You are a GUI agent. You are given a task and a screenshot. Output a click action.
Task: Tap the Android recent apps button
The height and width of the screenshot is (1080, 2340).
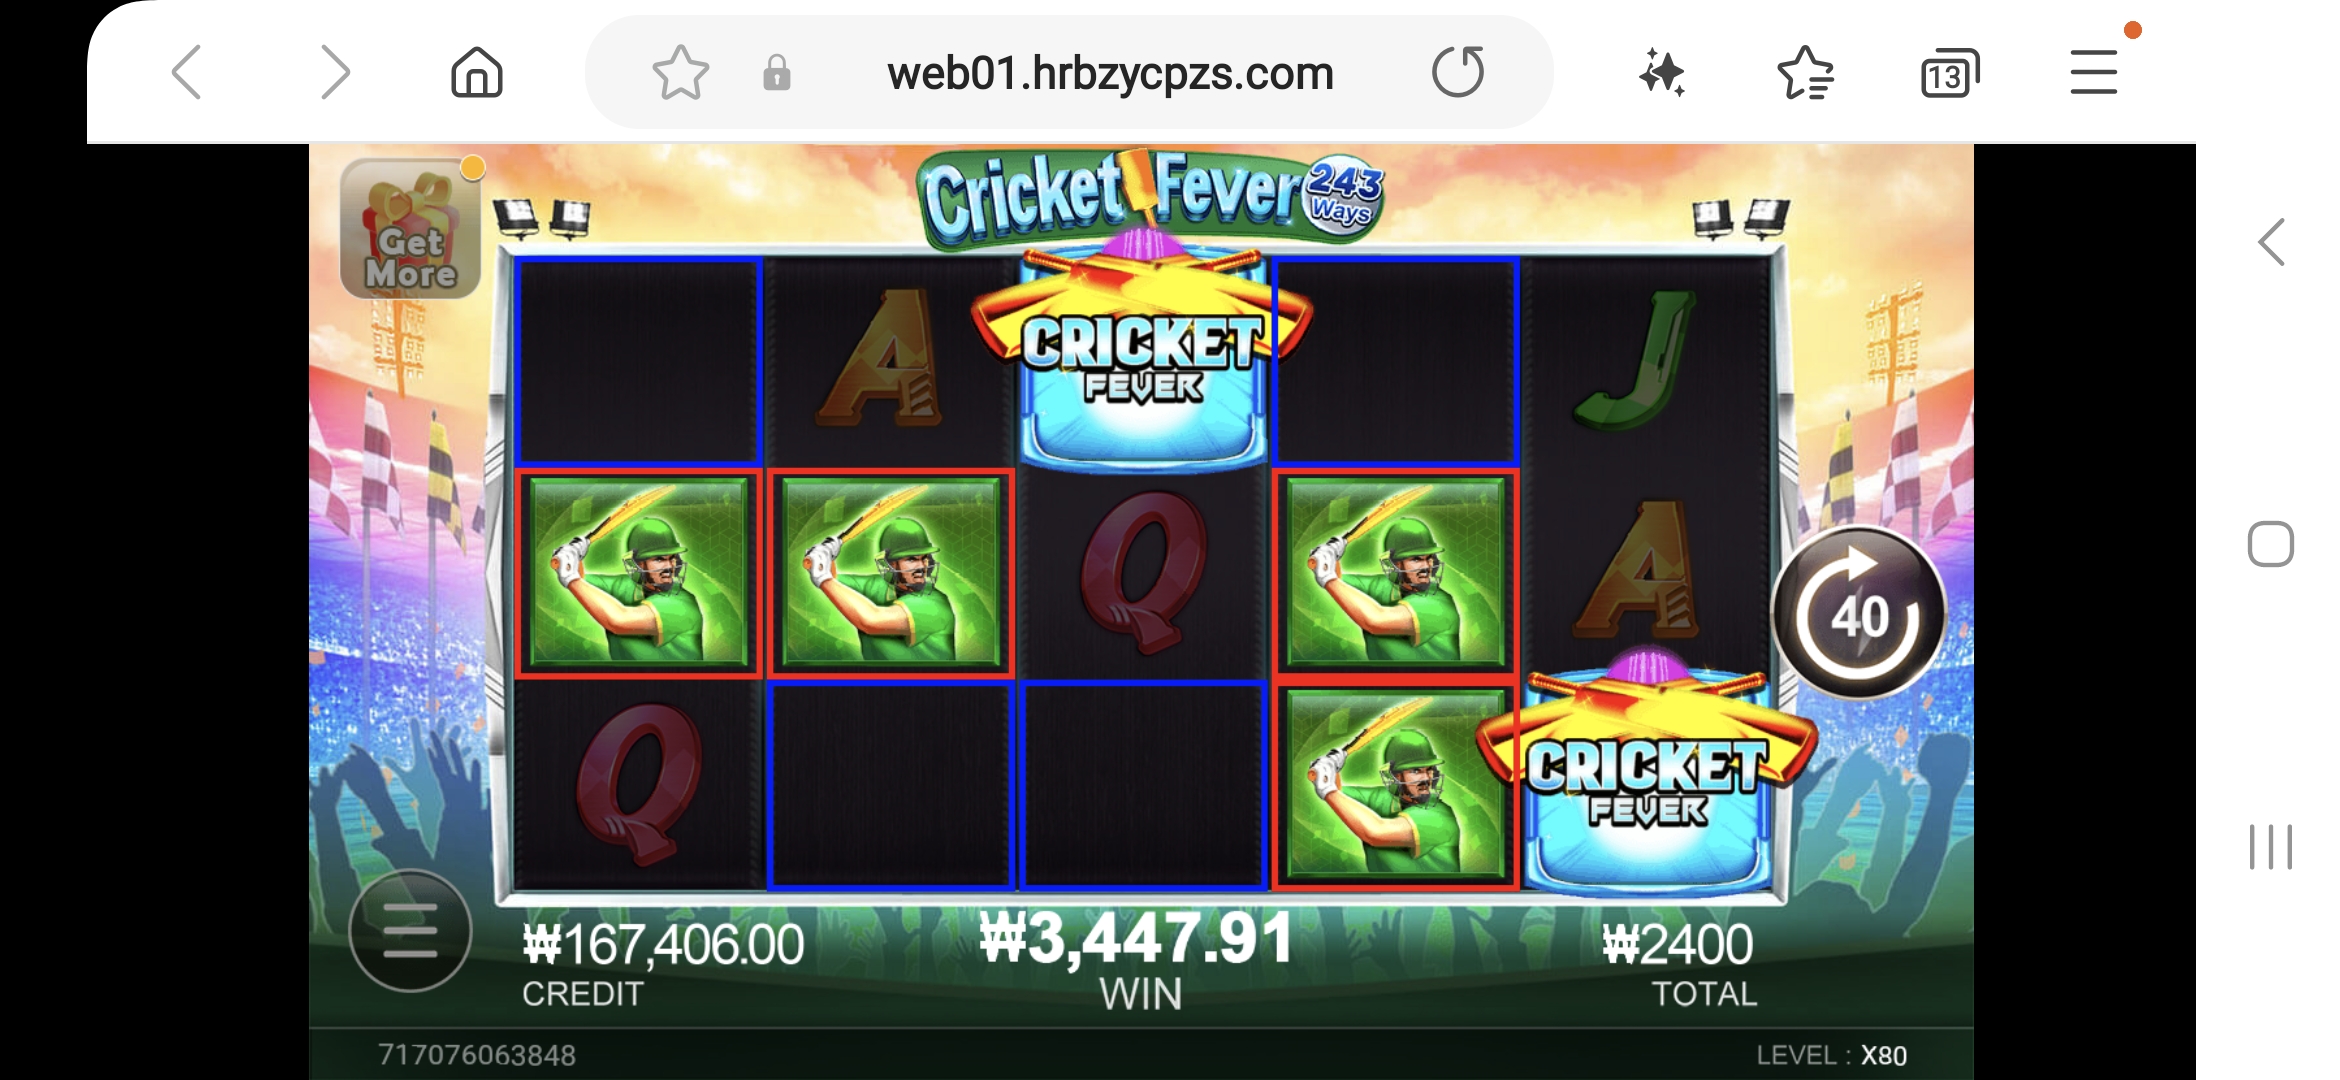coord(2271,847)
